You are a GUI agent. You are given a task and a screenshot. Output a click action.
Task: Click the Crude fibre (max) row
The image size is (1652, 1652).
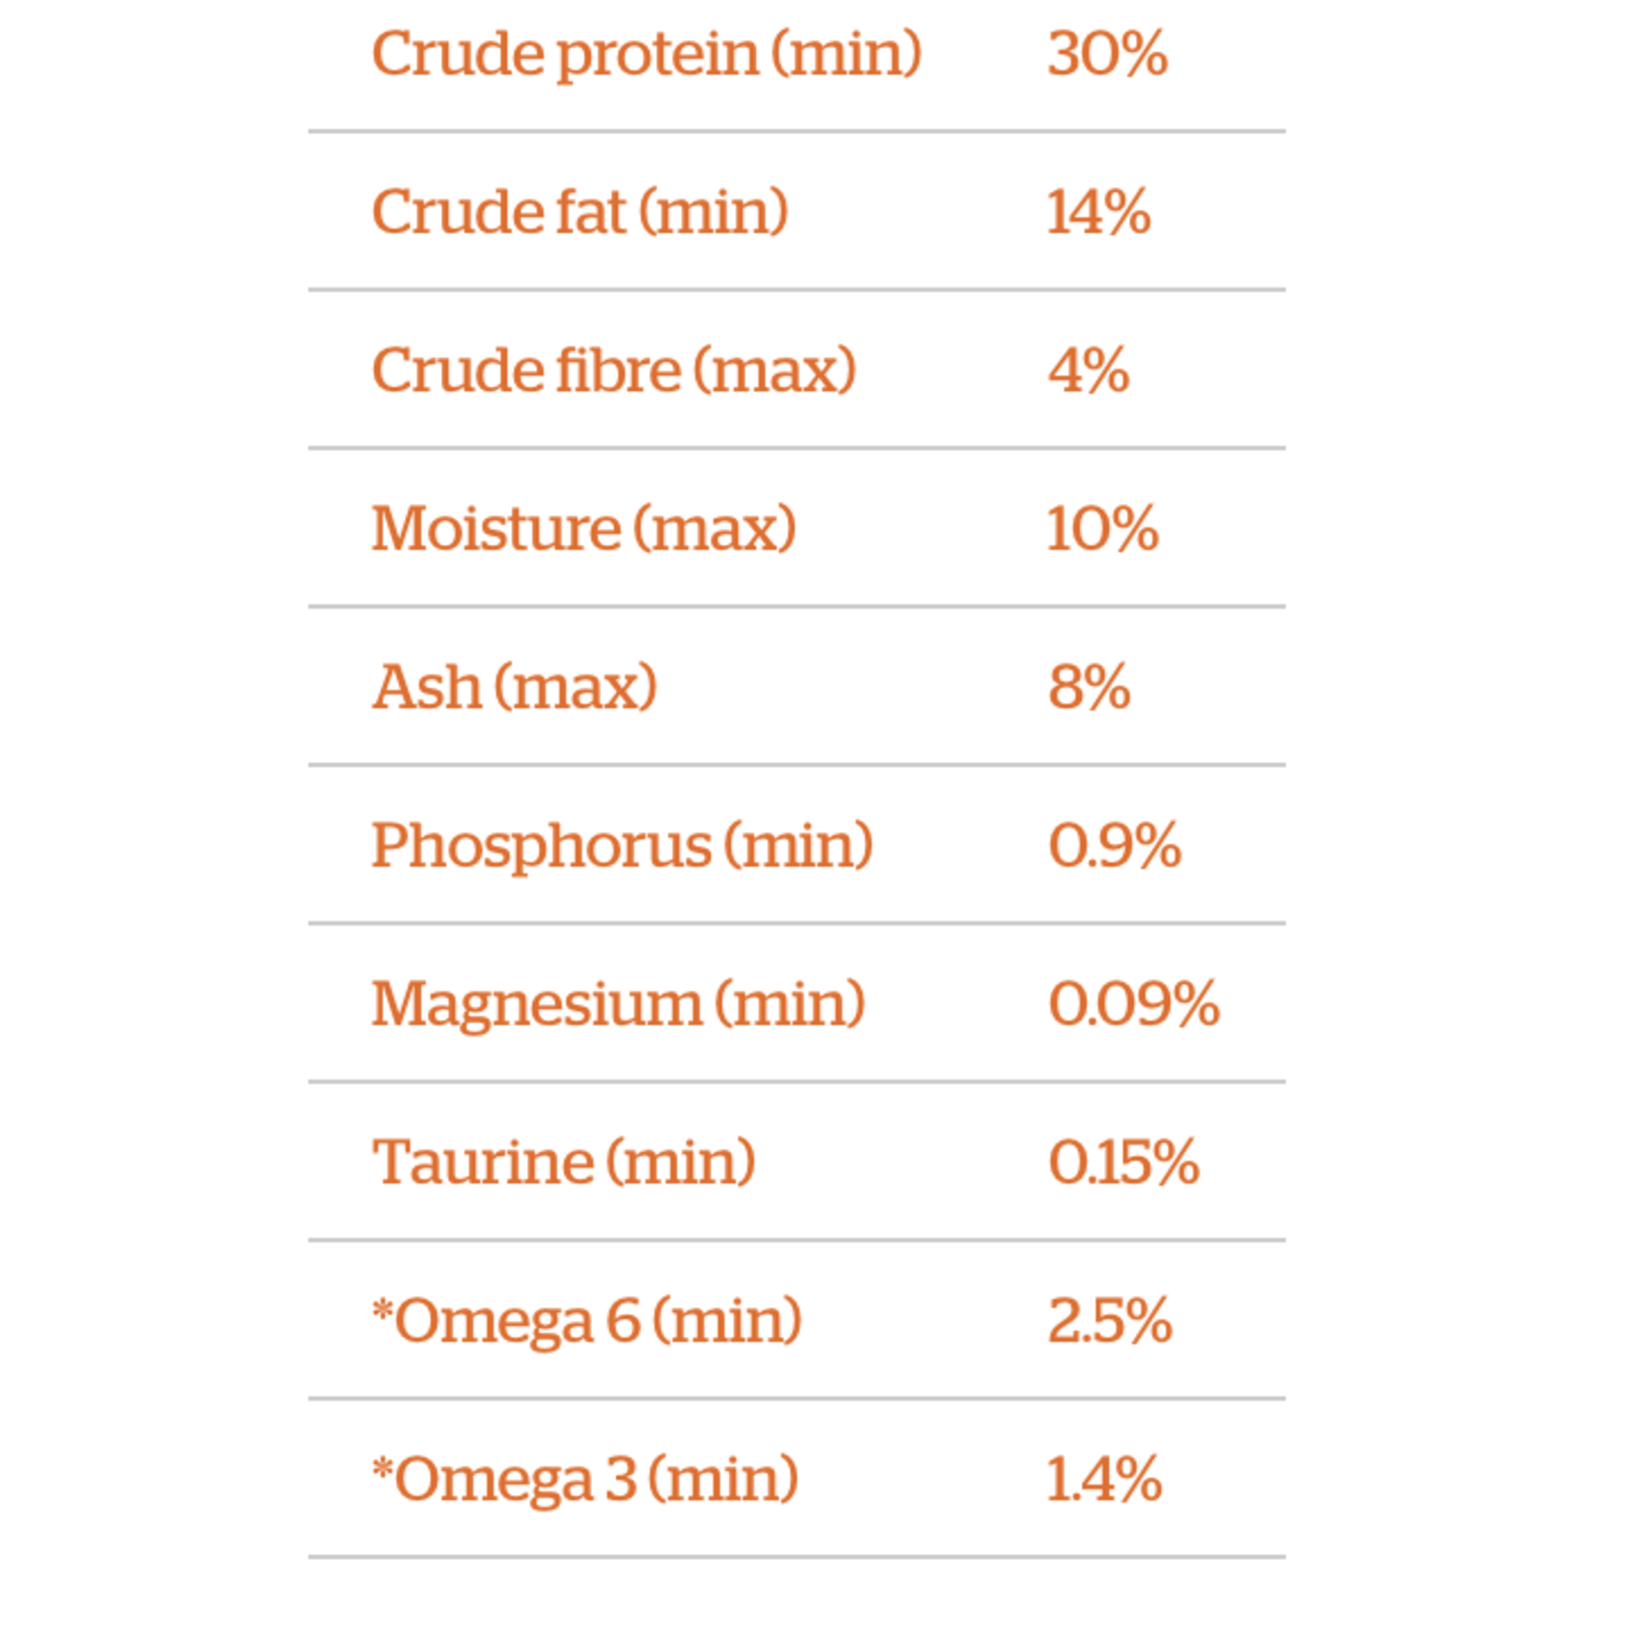click(797, 370)
